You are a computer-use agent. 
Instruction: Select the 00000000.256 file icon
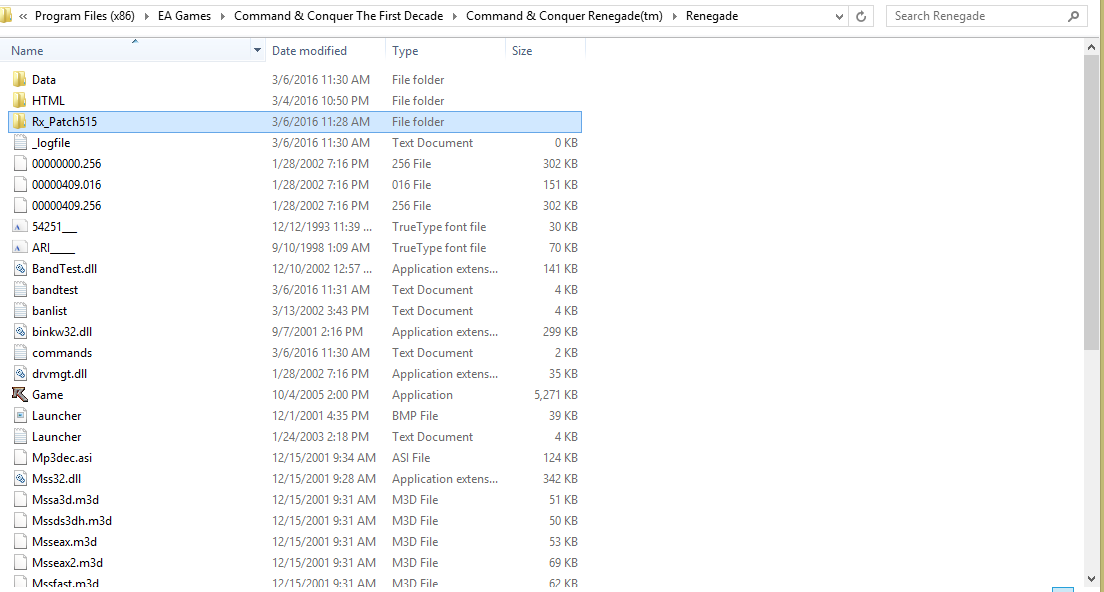coord(20,164)
